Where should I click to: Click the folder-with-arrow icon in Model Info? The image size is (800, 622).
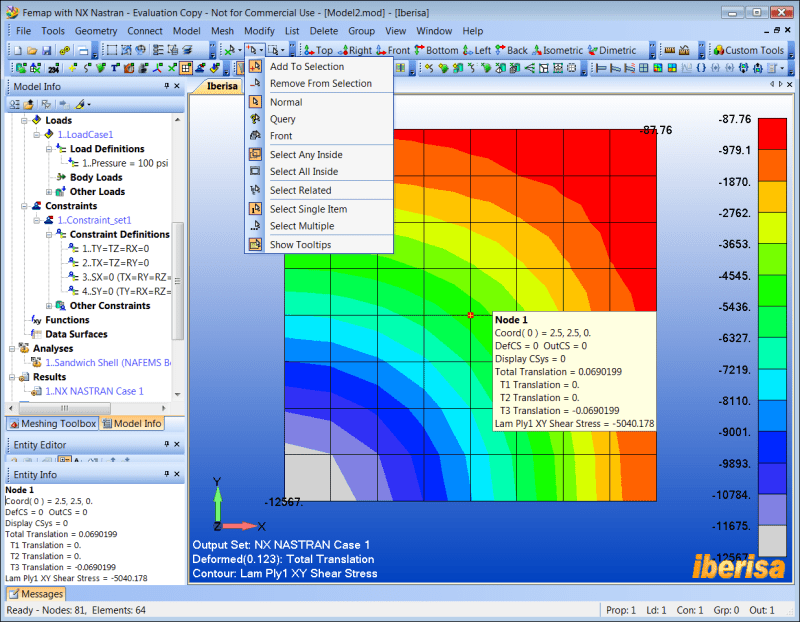pos(29,105)
